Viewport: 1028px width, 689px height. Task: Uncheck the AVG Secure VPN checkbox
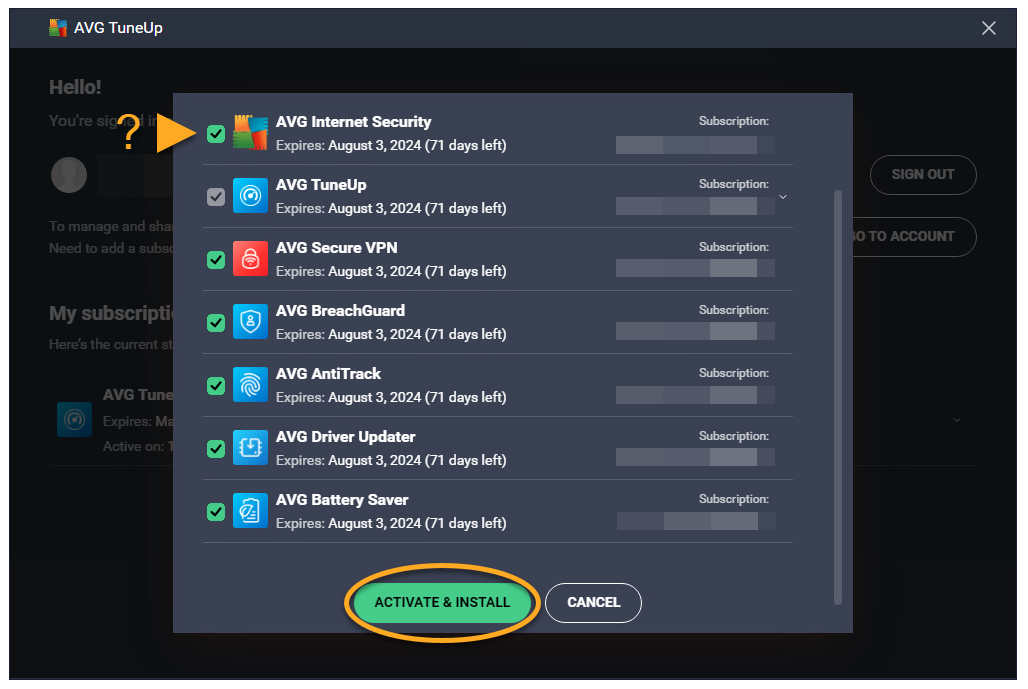[216, 260]
